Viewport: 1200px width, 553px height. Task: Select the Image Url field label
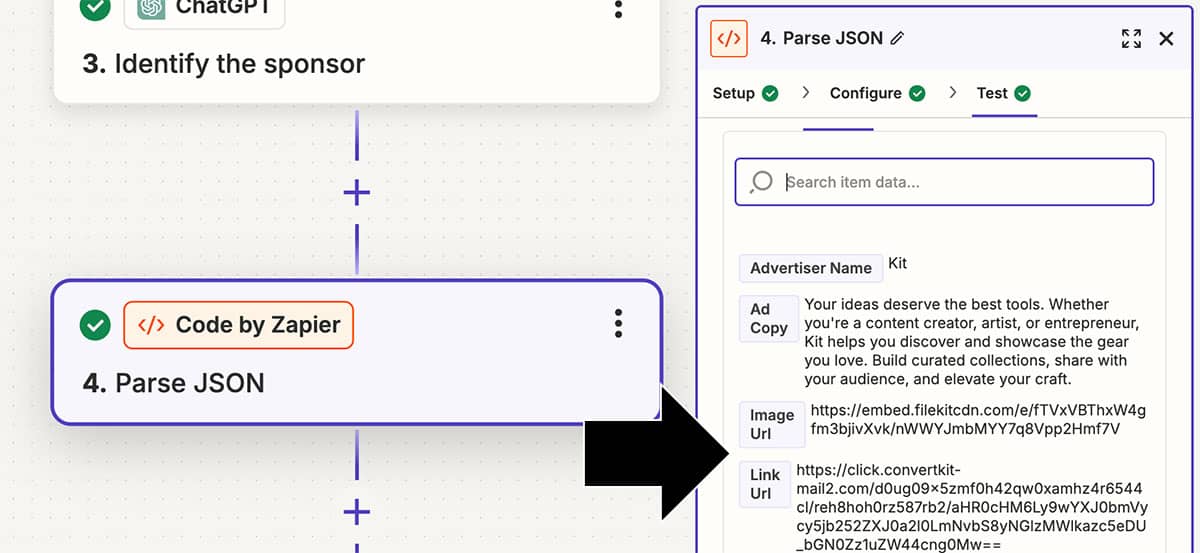pos(771,424)
